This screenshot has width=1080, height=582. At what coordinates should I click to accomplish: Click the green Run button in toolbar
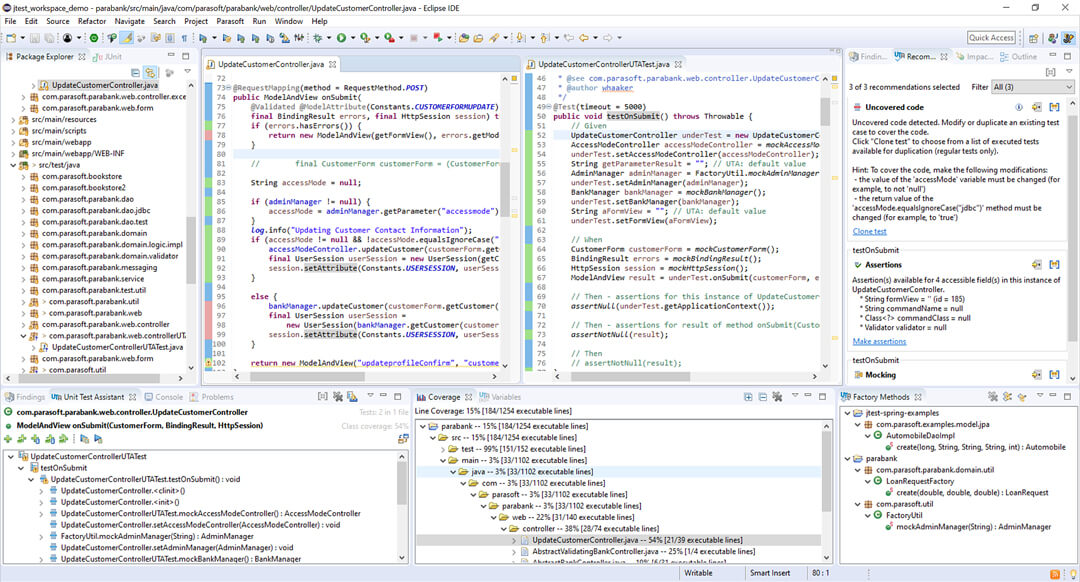(341, 38)
